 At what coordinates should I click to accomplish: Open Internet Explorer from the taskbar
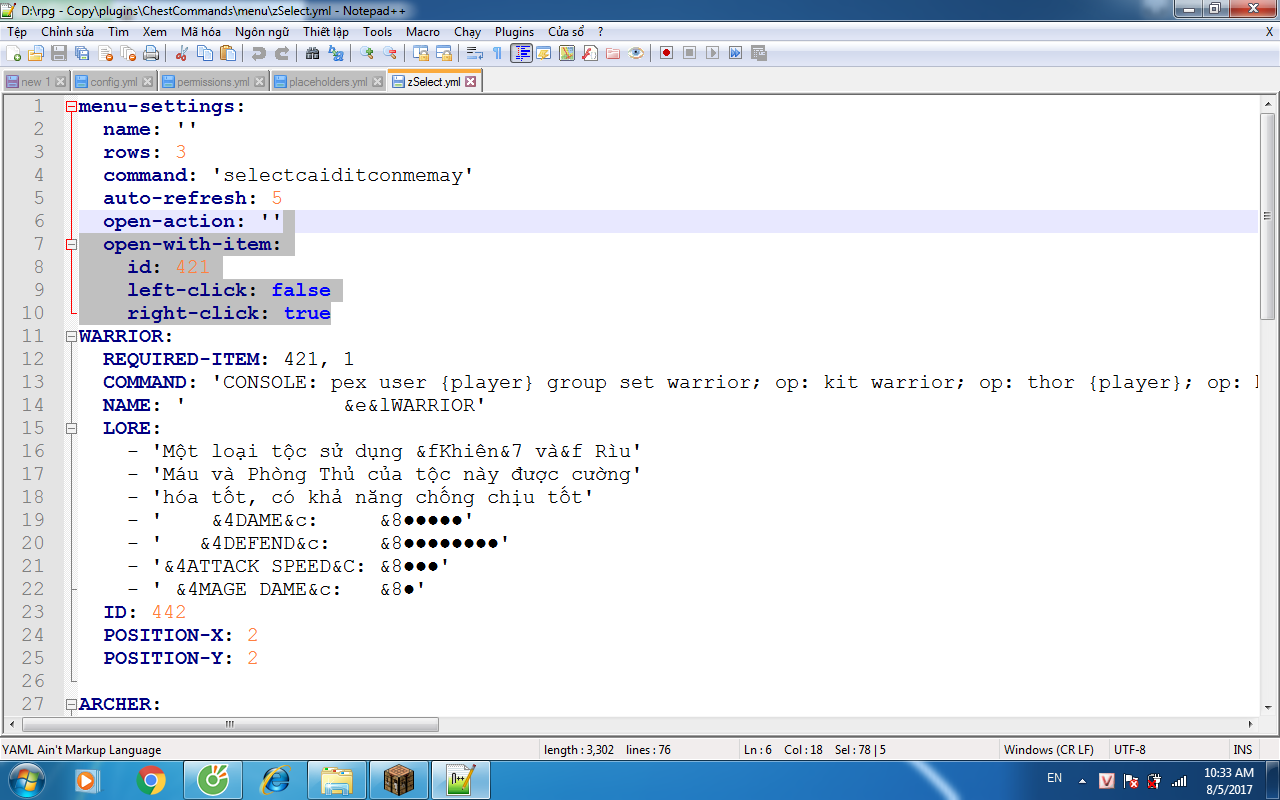click(275, 780)
